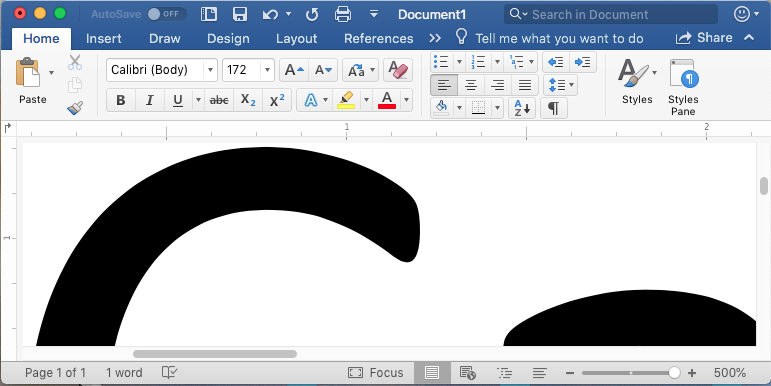The width and height of the screenshot is (771, 386).
Task: Click the Print icon in title bar
Action: coord(343,14)
